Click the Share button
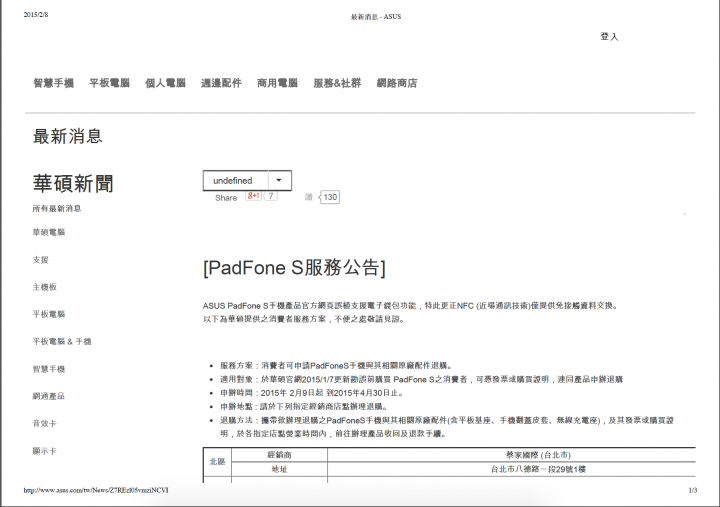 click(x=226, y=198)
